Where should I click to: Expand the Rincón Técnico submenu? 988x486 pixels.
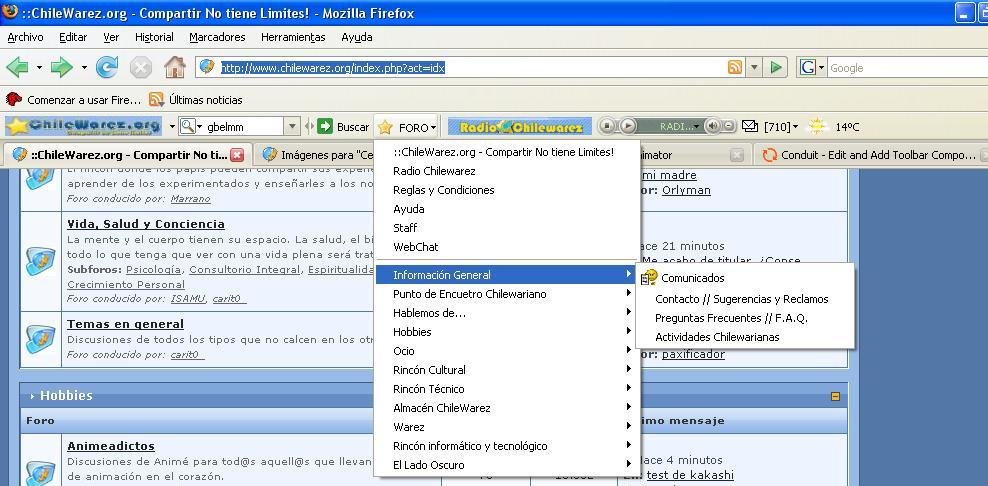click(x=508, y=388)
